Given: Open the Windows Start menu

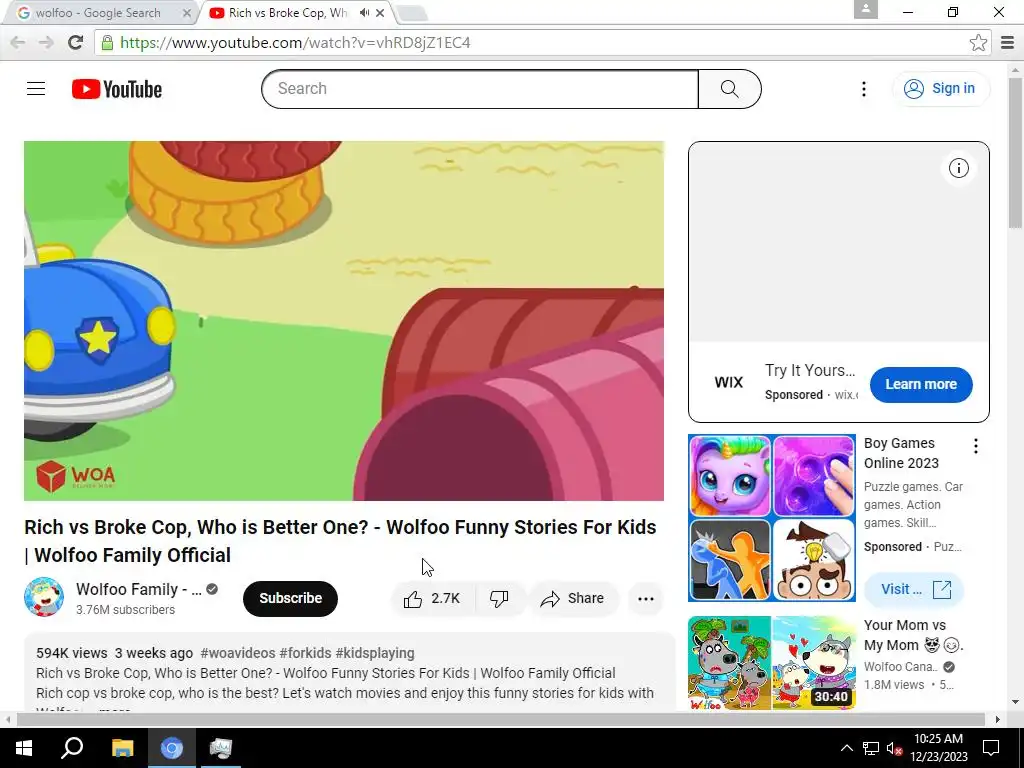Looking at the screenshot, I should point(24,748).
